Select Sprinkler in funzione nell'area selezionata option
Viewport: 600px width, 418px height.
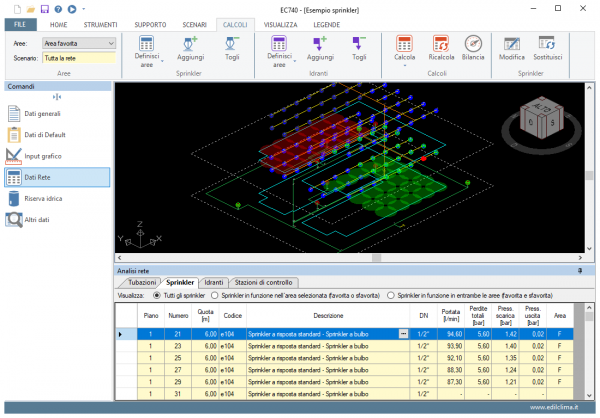214,296
